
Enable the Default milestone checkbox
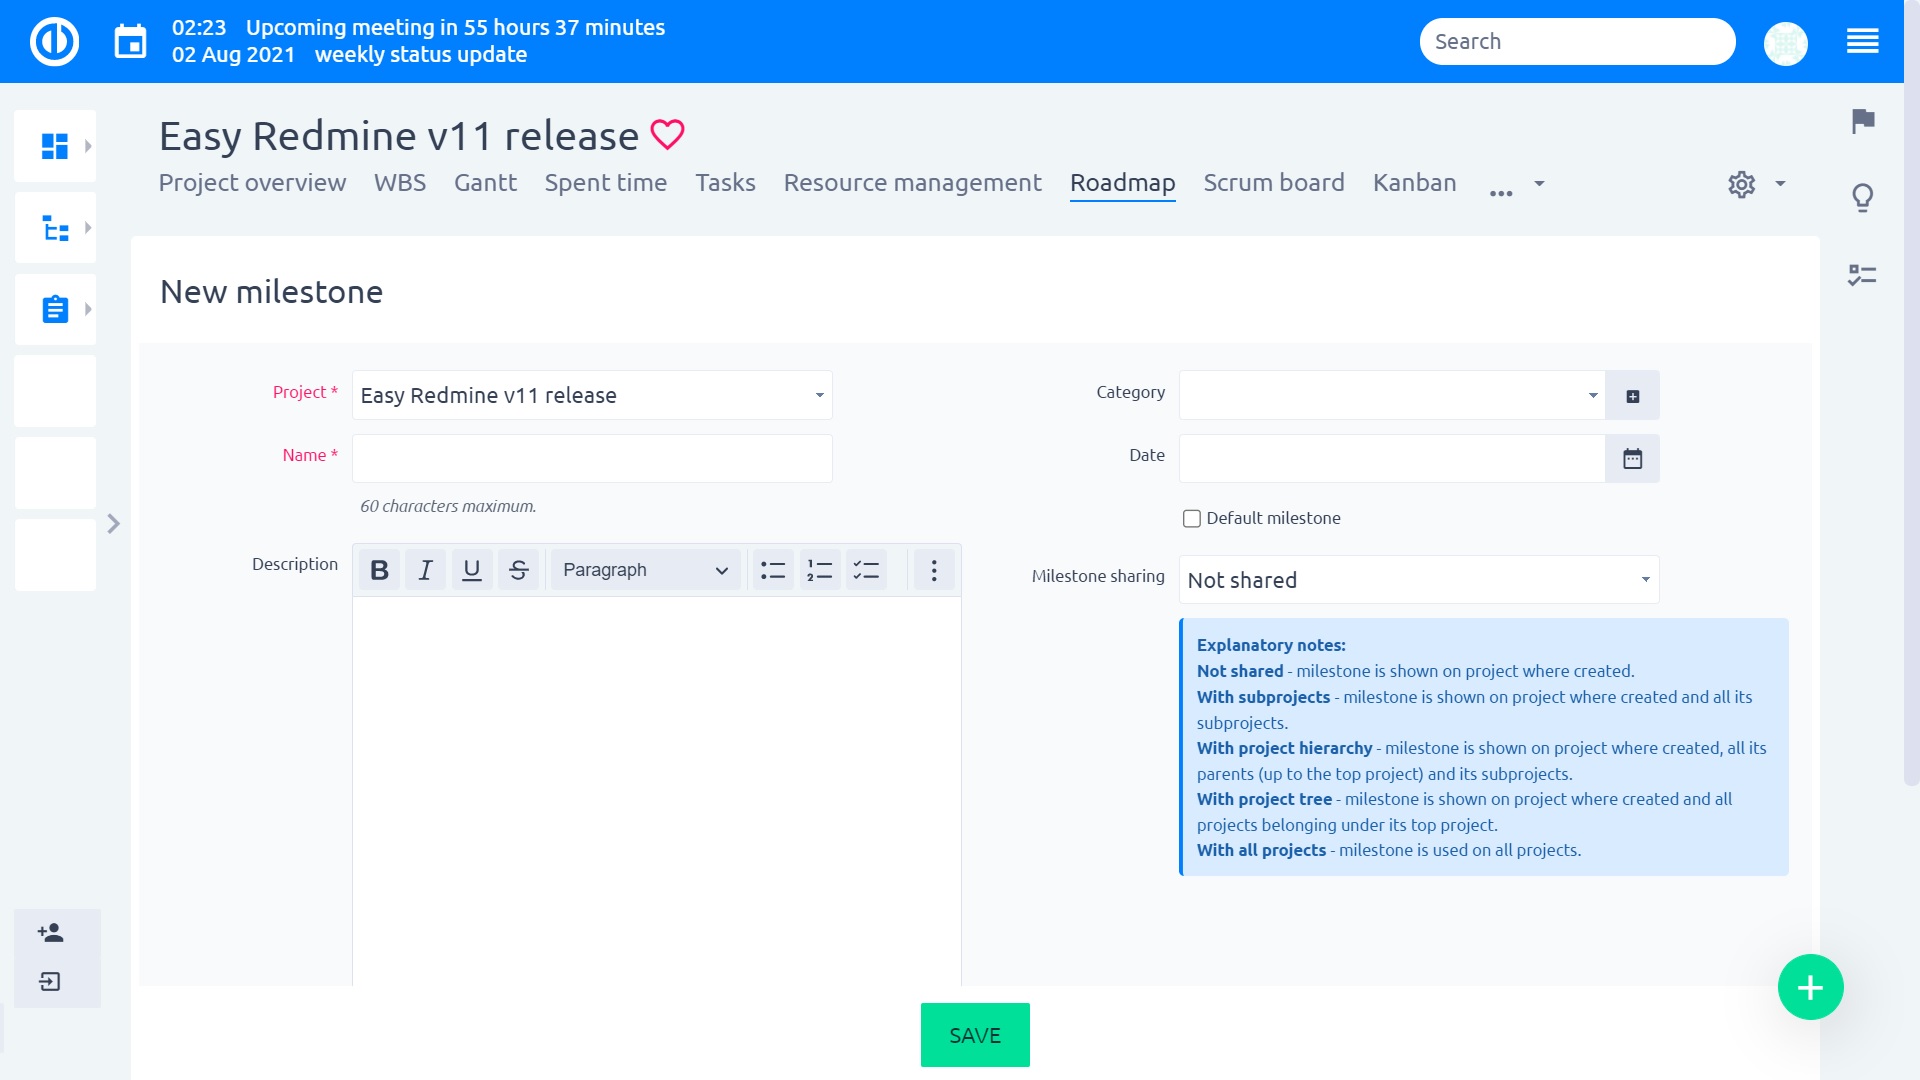(x=1191, y=518)
